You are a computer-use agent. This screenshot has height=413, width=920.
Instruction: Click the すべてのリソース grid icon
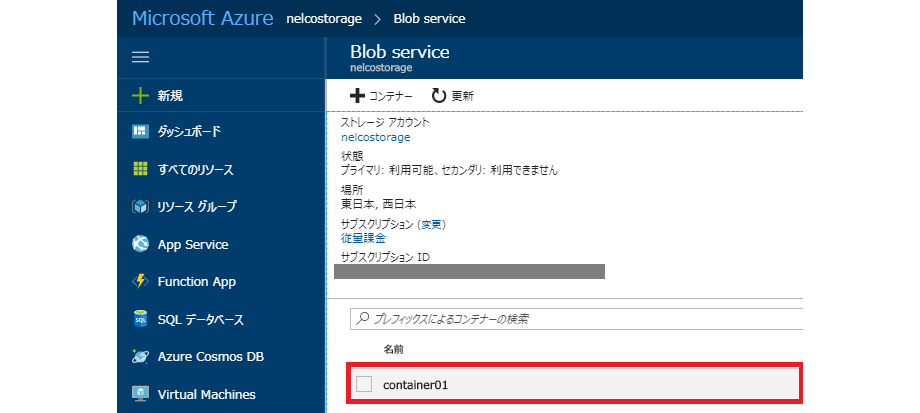pyautogui.click(x=140, y=169)
